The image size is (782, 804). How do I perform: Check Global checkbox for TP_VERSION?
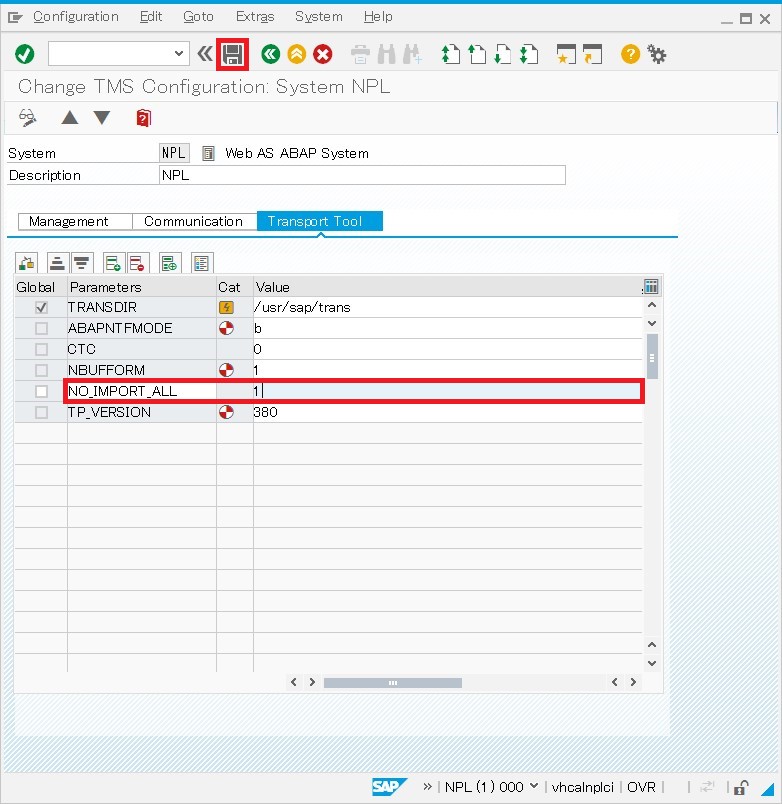41,412
